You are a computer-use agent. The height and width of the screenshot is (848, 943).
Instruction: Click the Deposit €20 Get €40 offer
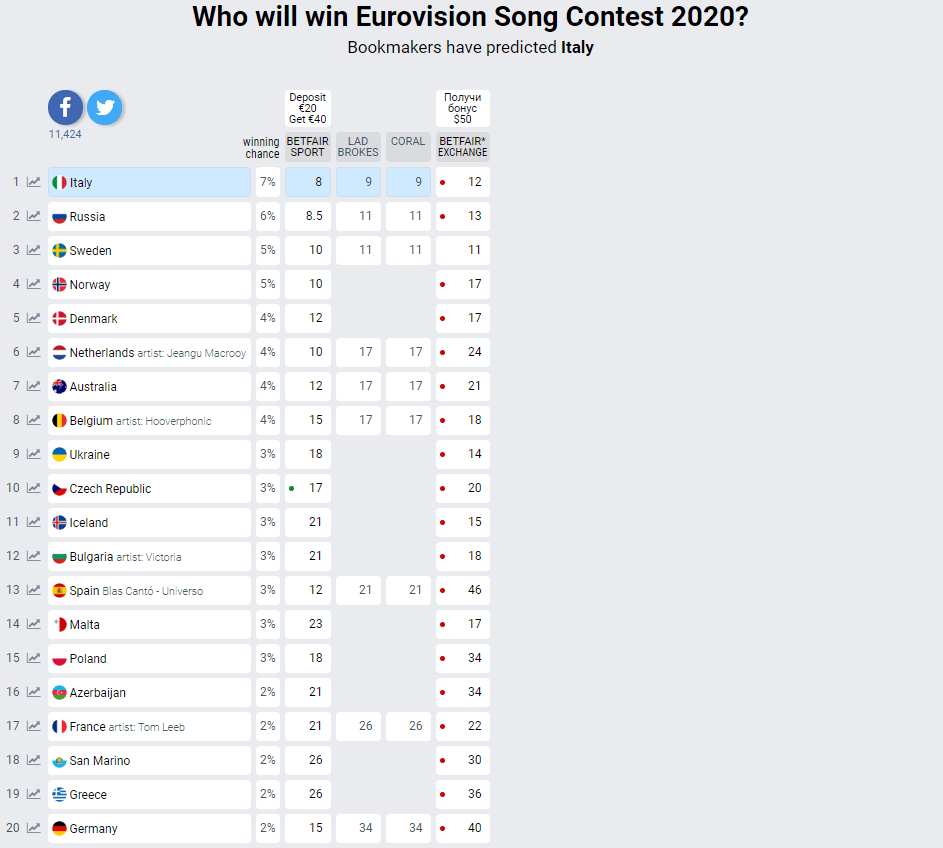coord(308,108)
